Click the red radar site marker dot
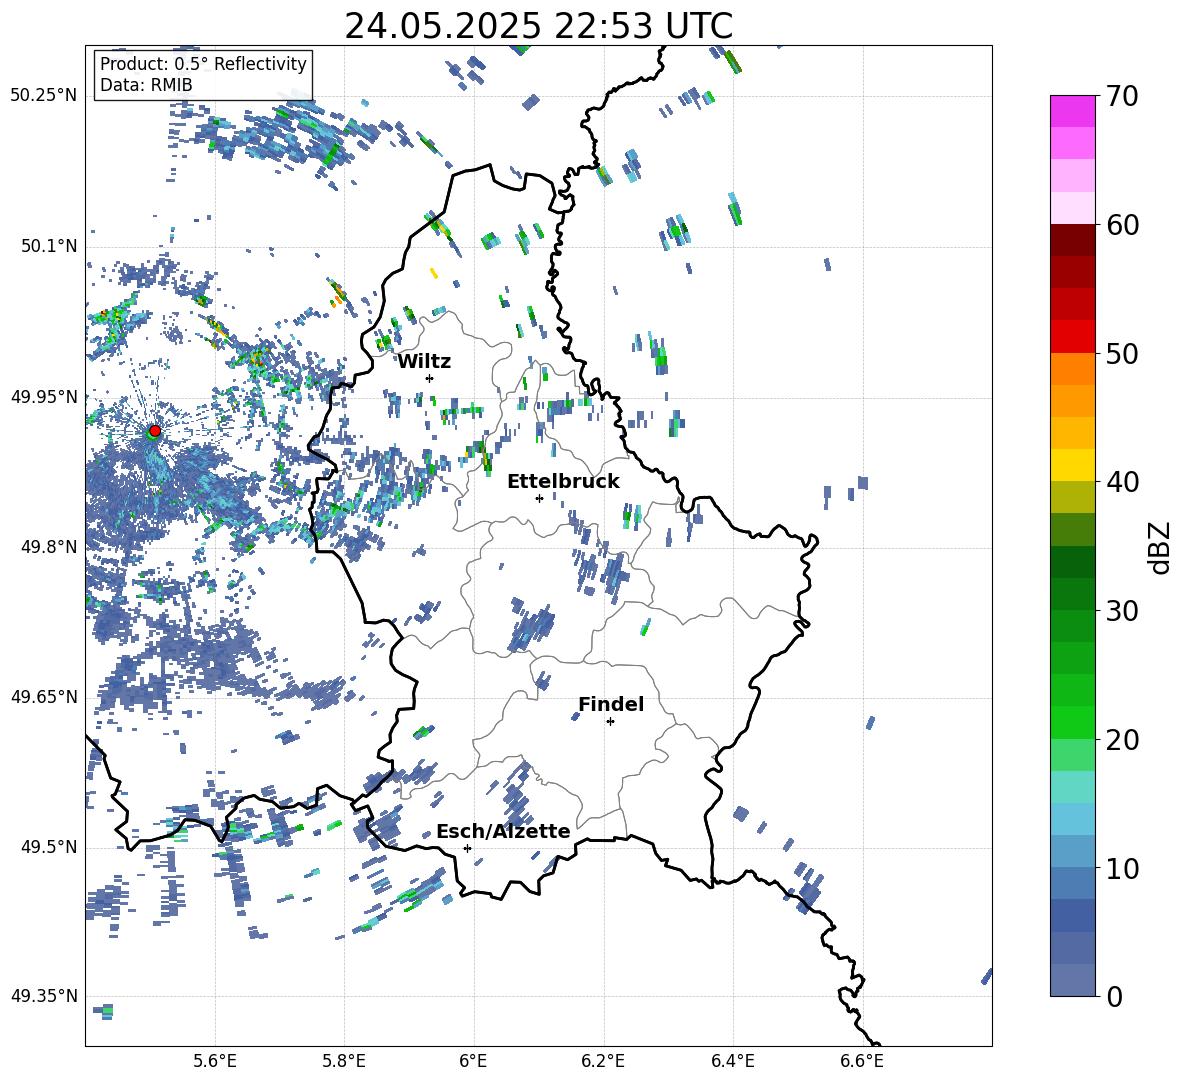The width and height of the screenshot is (1184, 1081). pyautogui.click(x=155, y=430)
